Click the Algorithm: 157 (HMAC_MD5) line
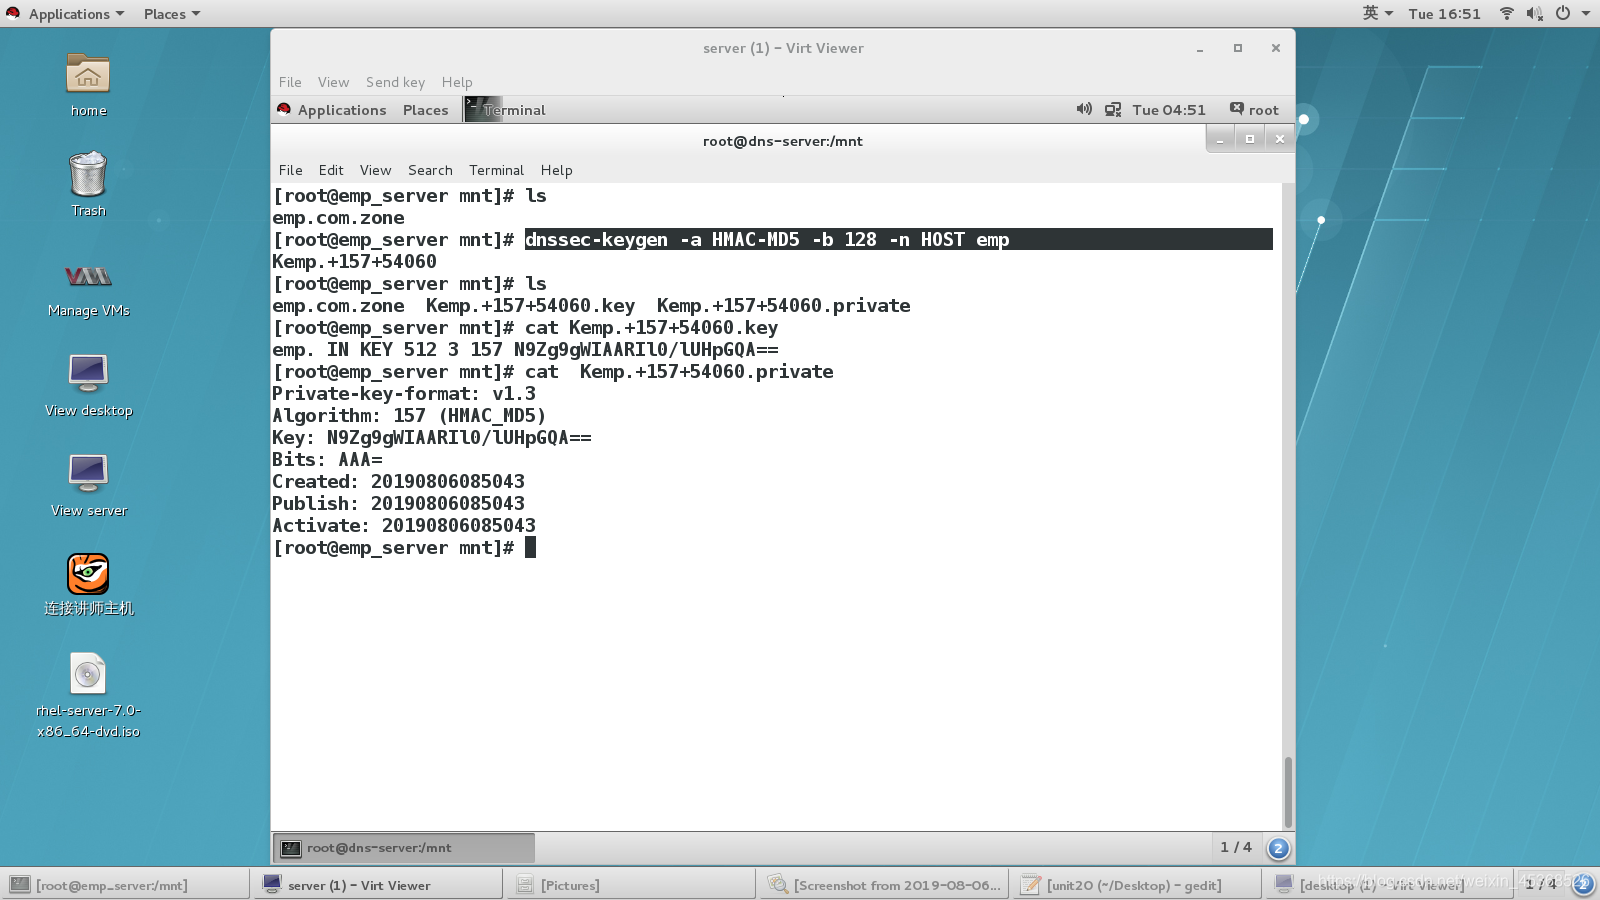 (409, 415)
